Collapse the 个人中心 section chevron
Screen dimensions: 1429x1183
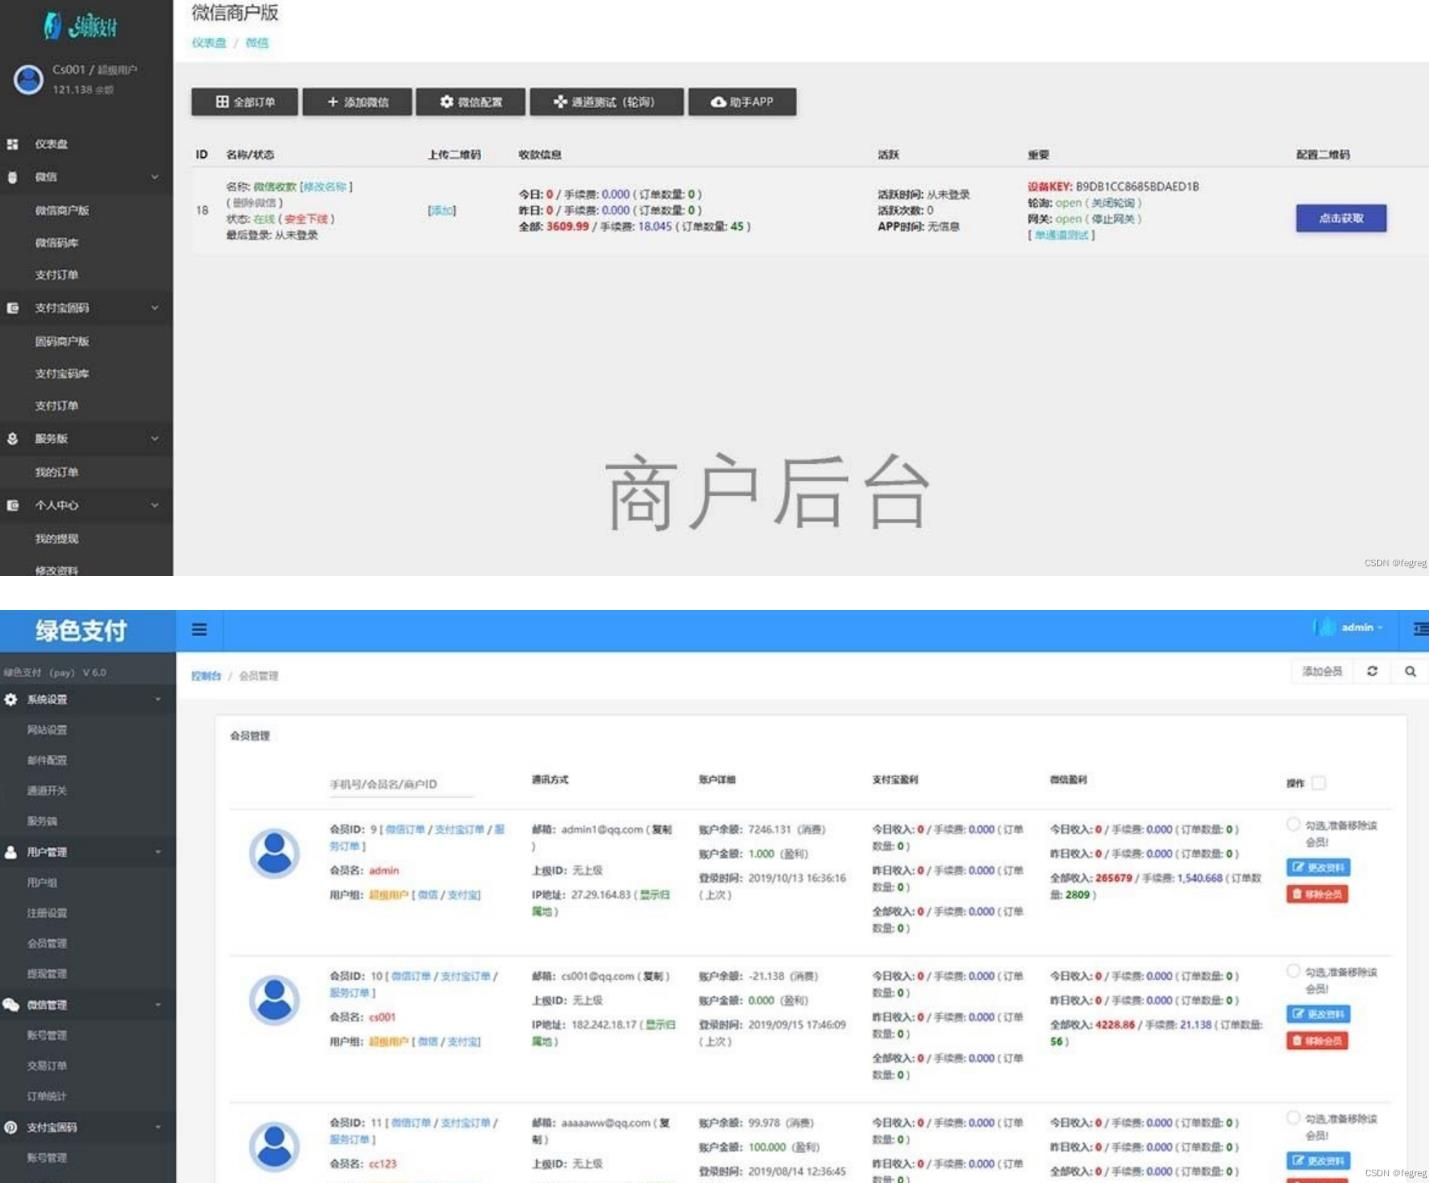point(155,505)
